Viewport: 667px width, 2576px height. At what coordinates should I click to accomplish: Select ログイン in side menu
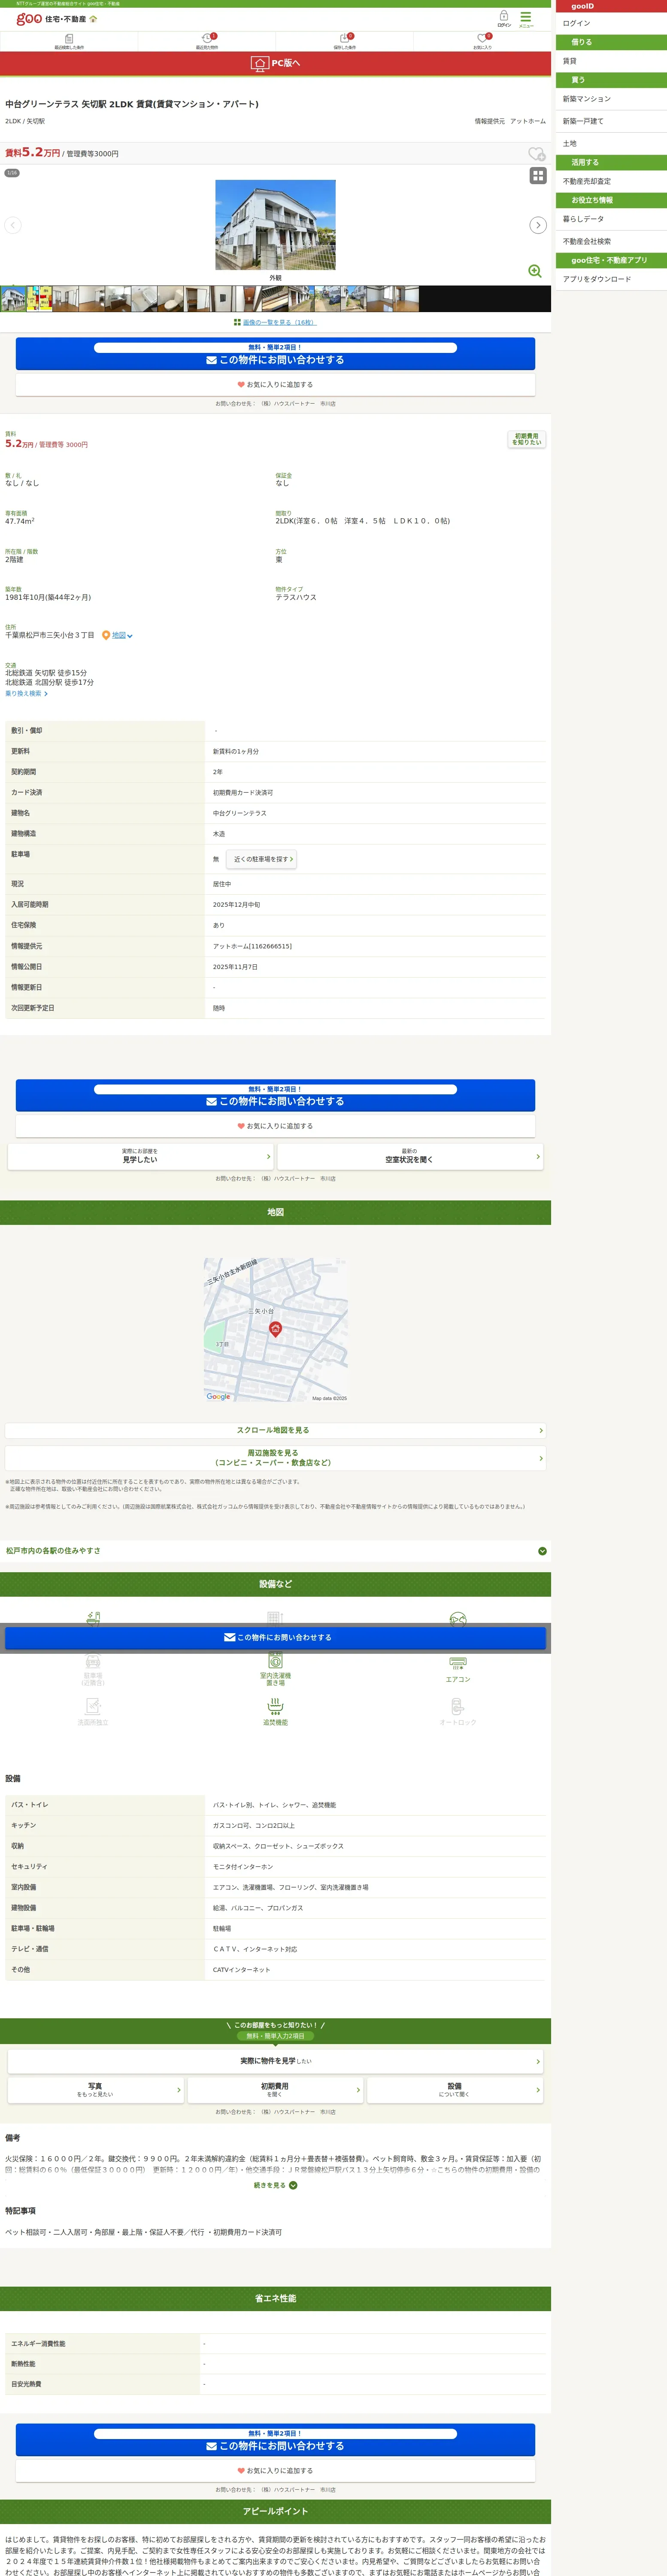tap(611, 23)
